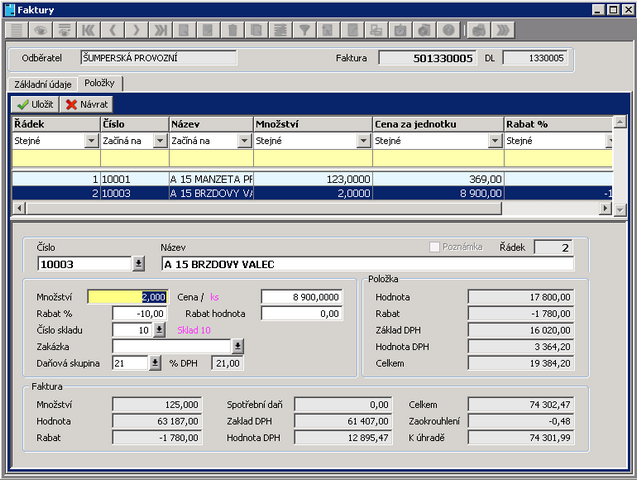Open Řádek column filter dropdown
Screen dimensions: 637x480
(x=92, y=142)
